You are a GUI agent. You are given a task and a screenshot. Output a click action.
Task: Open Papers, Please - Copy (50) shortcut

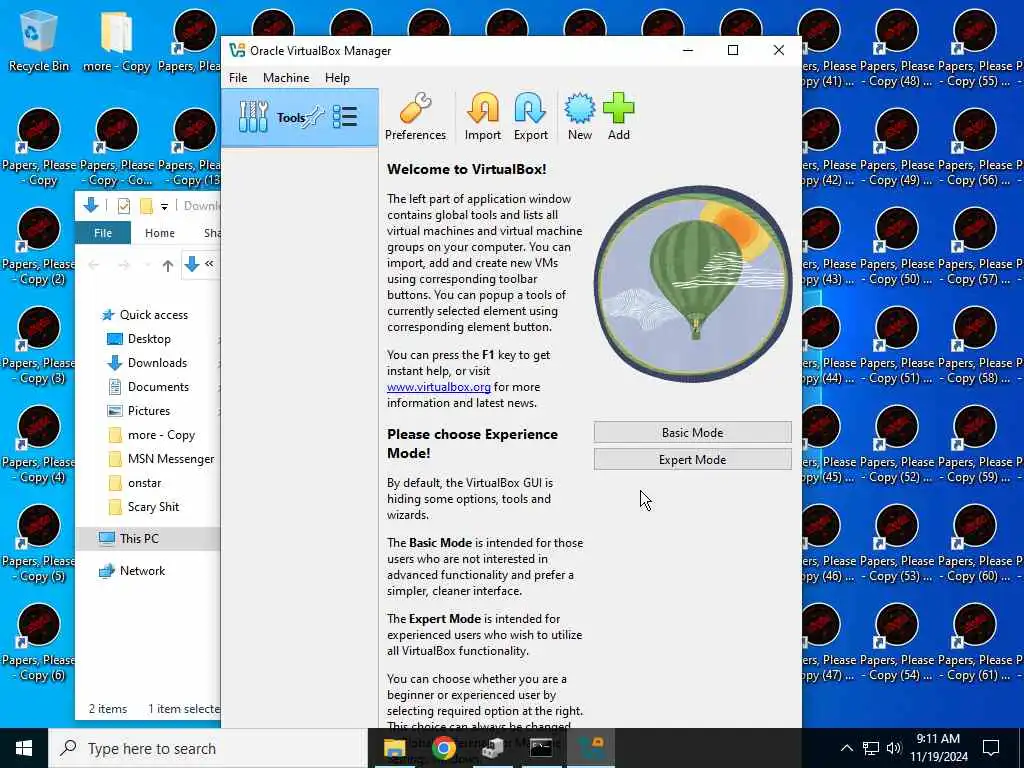click(897, 248)
